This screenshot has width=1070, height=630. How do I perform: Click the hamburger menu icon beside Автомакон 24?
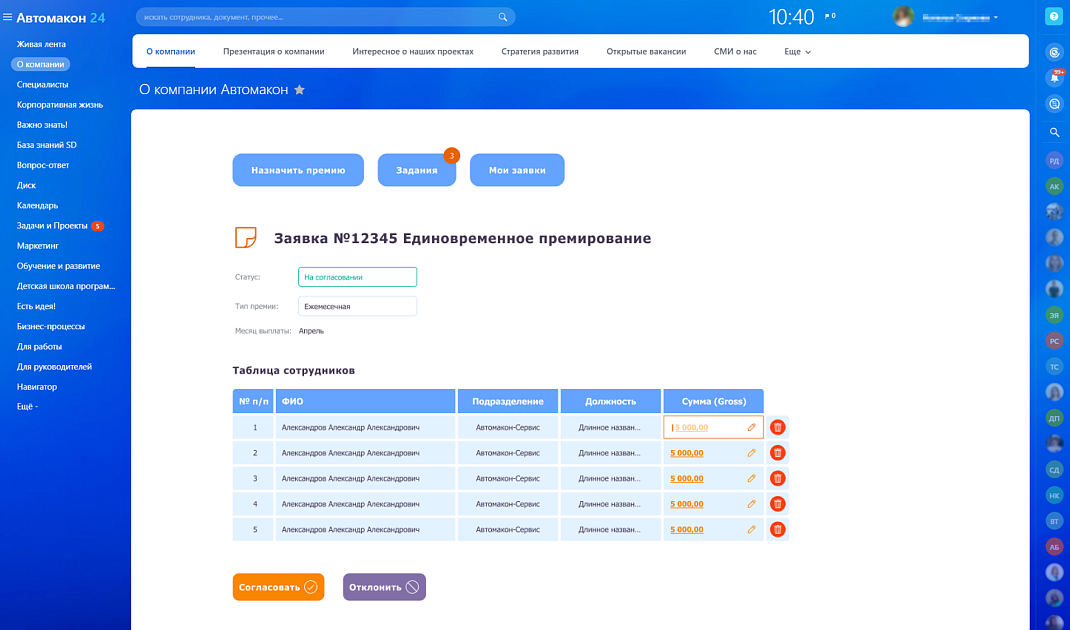point(8,17)
